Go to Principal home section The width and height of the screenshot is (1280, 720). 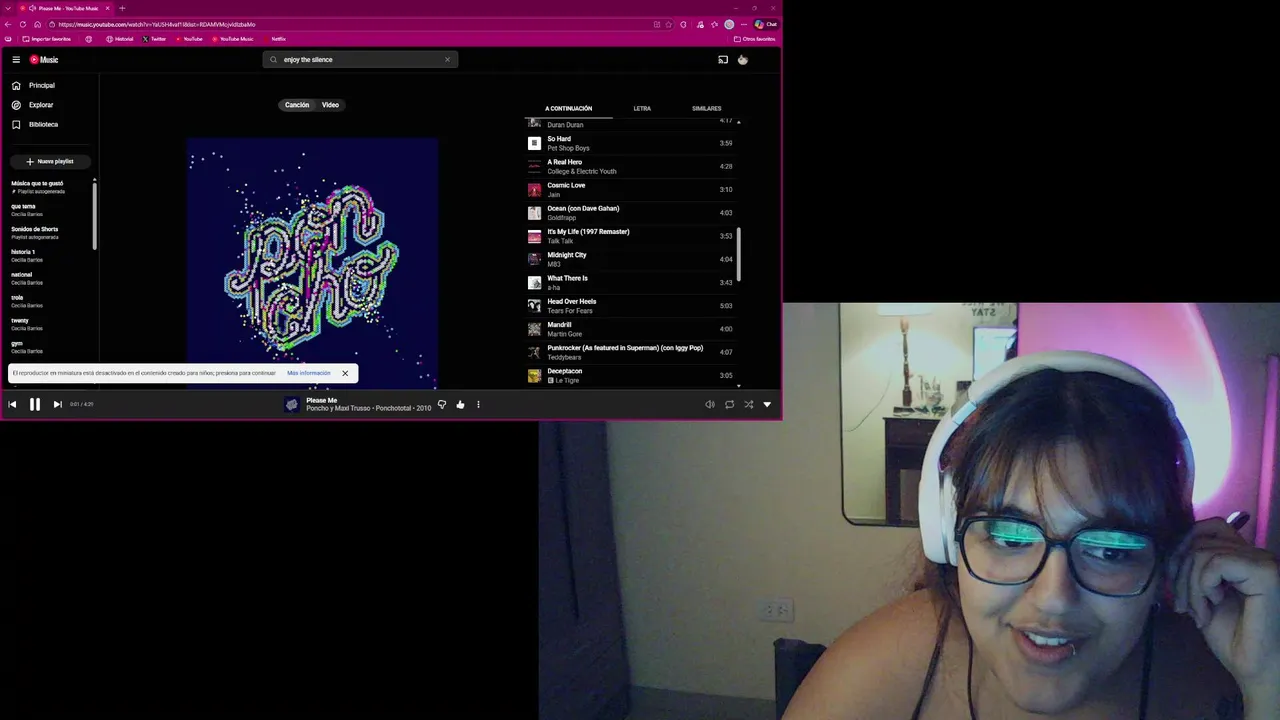click(x=42, y=86)
